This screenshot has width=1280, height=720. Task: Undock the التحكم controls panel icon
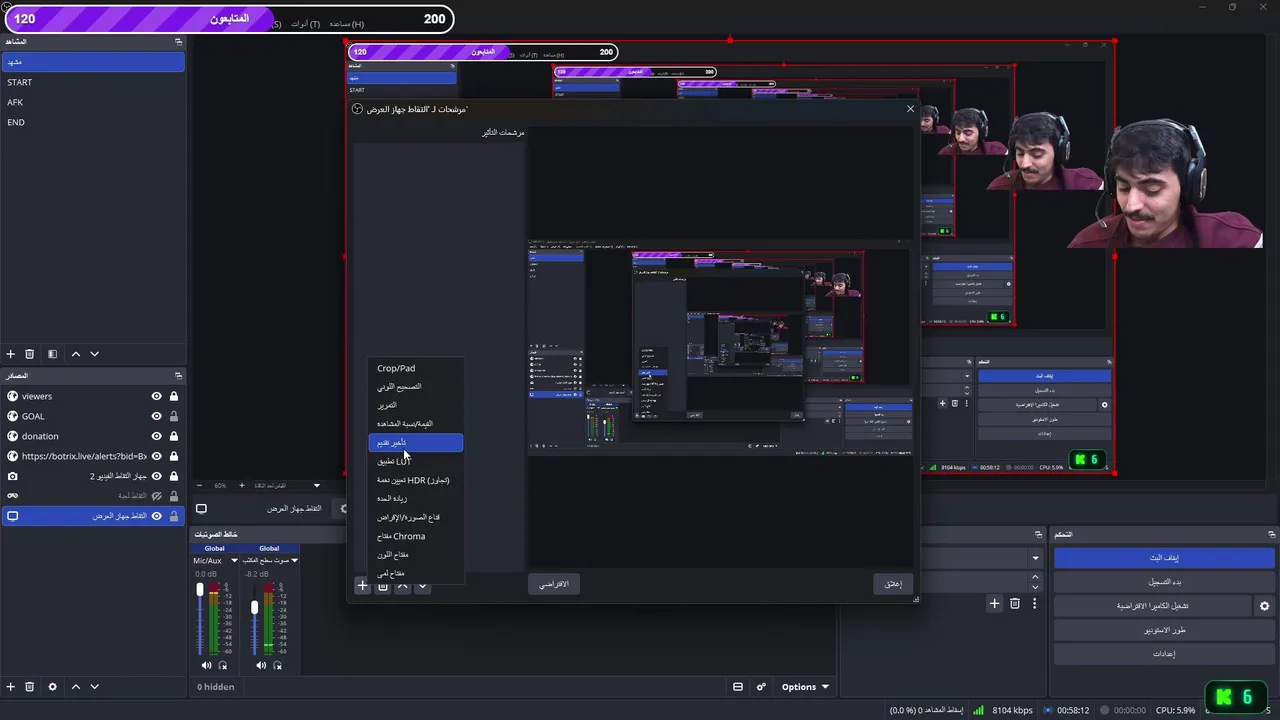[x=1272, y=535]
